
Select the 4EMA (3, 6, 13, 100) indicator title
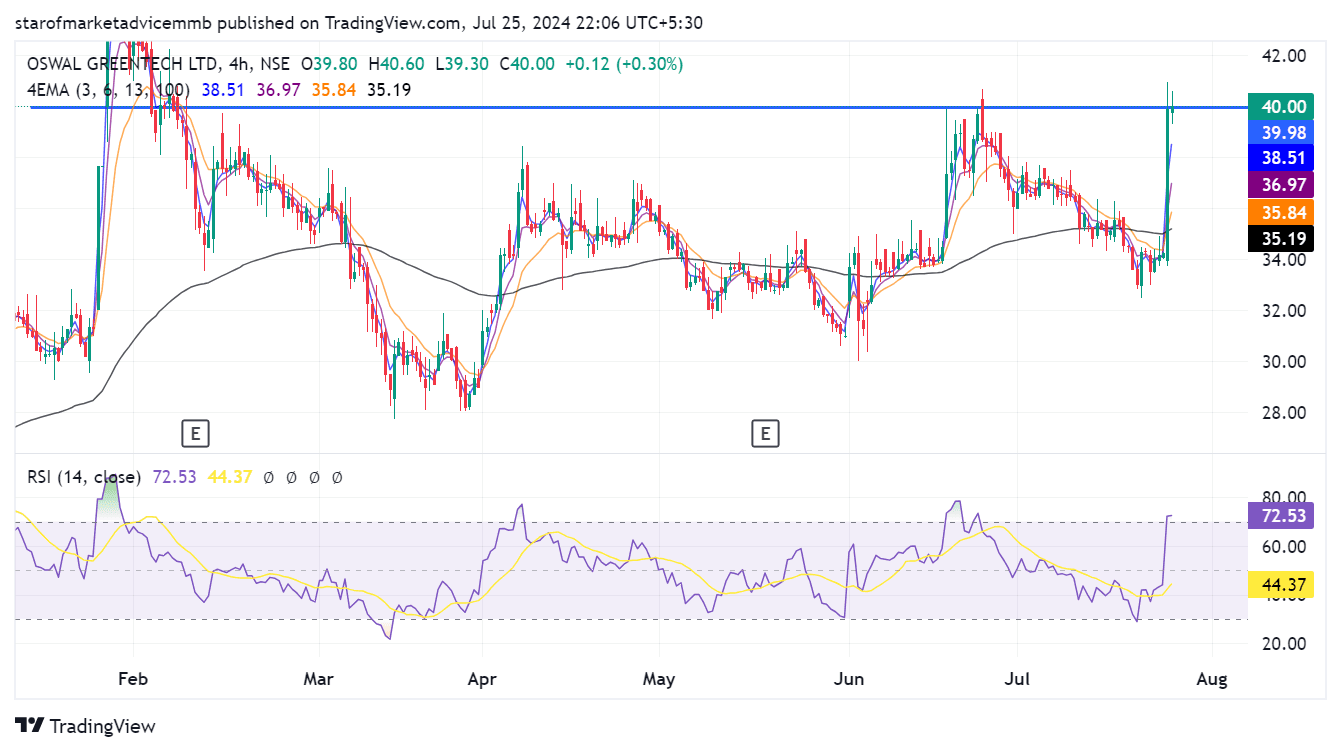coord(108,90)
